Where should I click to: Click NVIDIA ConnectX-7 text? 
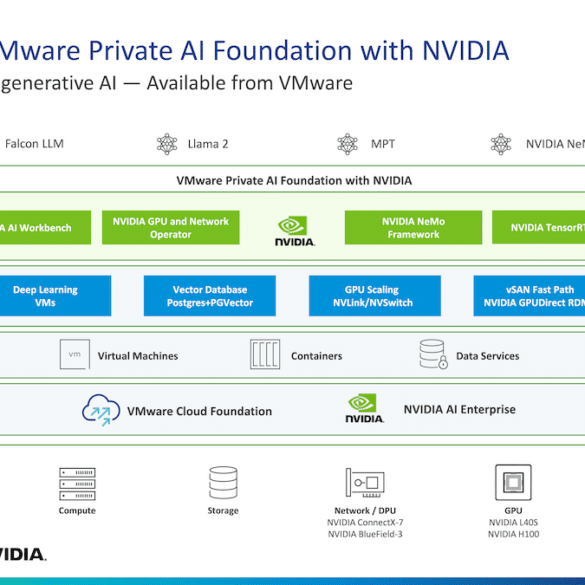pyautogui.click(x=365, y=522)
